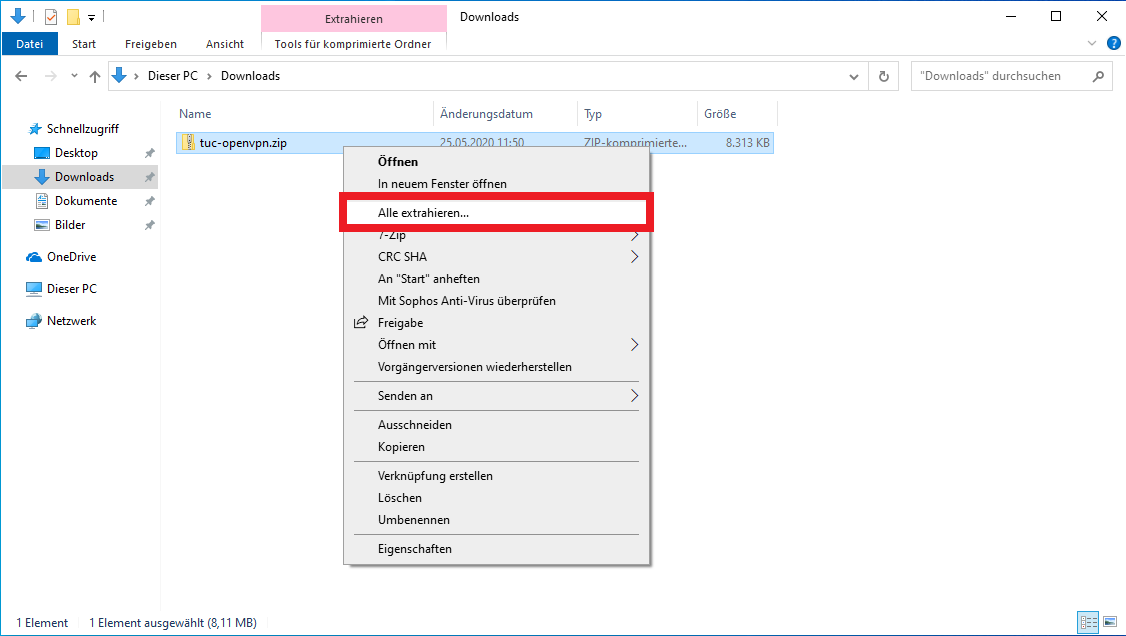This screenshot has width=1126, height=636.
Task: Sort files by Änderungsdatum column header
Action: [x=486, y=114]
